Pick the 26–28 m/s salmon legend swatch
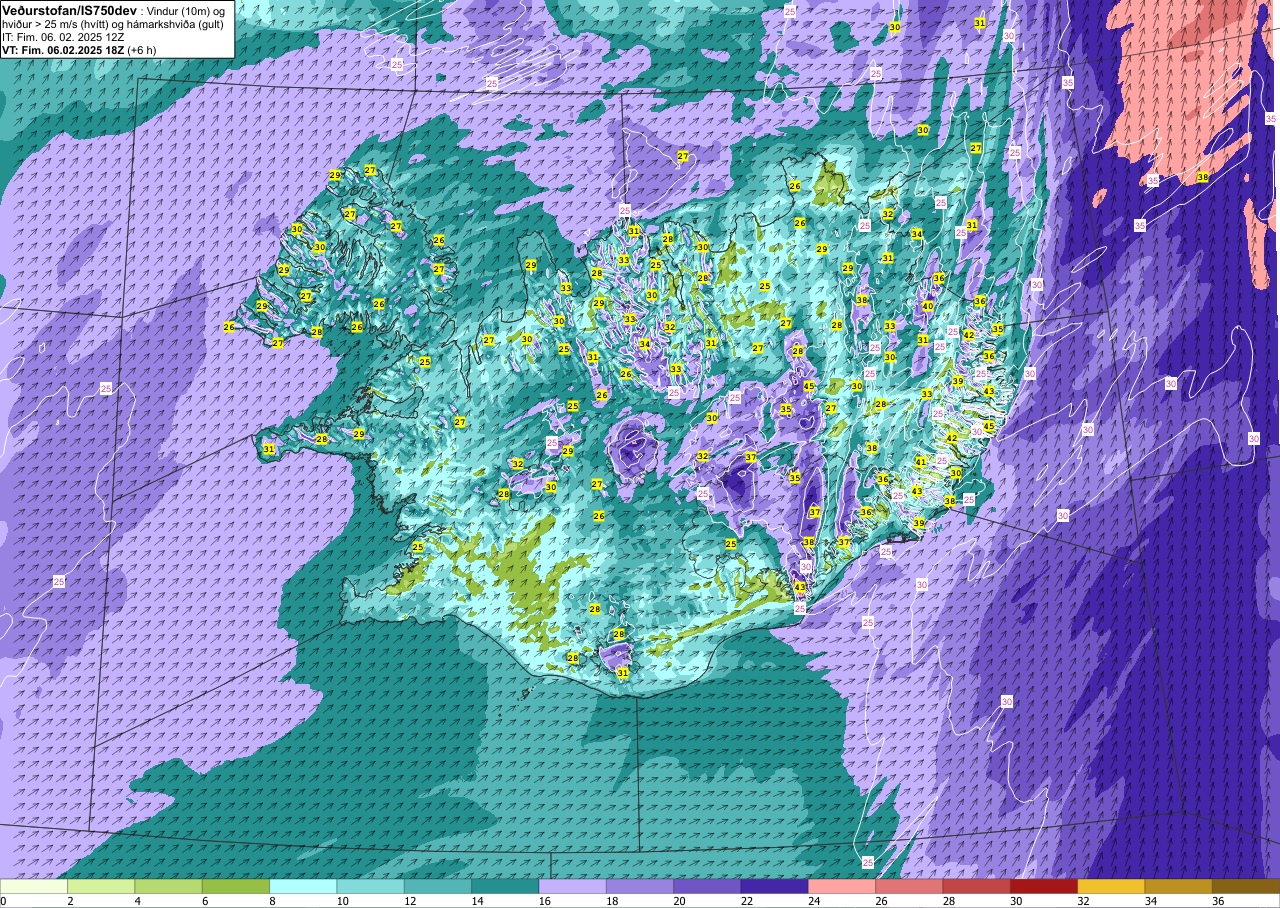 (909, 886)
